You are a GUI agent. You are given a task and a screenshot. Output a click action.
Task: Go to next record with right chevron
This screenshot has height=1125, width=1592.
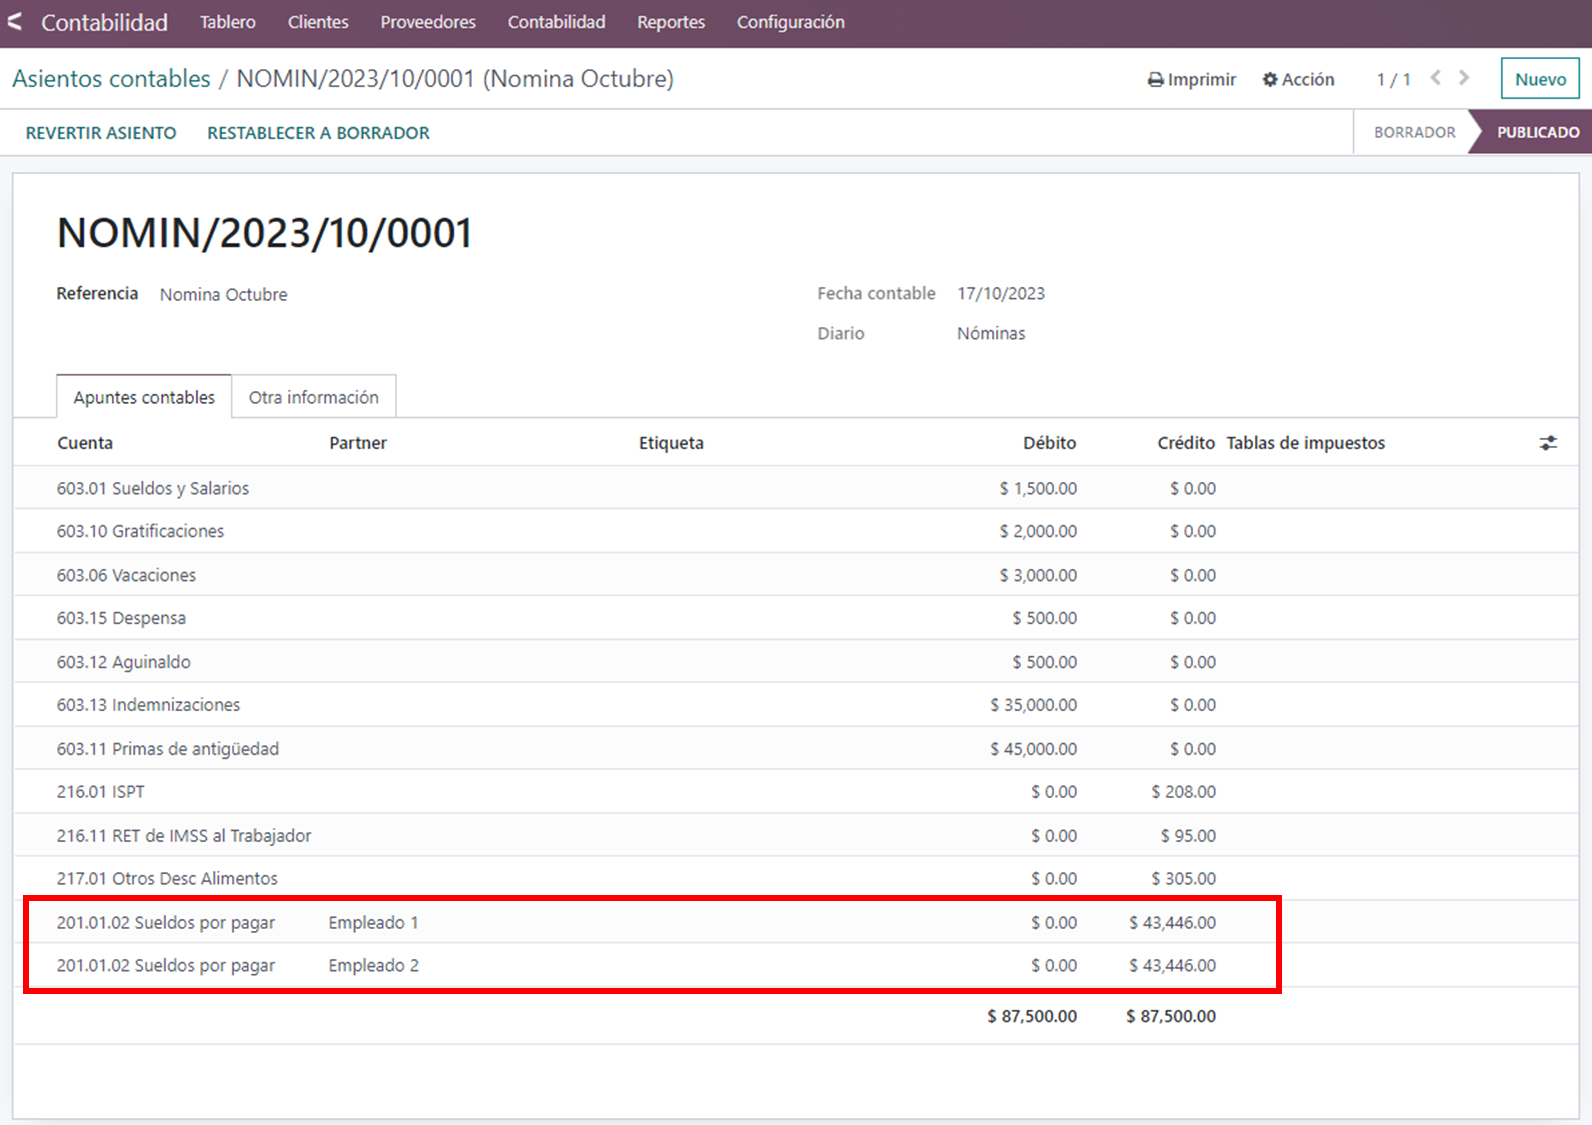pos(1464,78)
